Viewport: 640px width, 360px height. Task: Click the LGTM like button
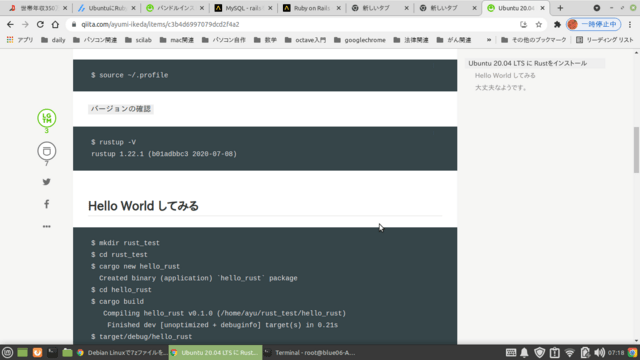pyautogui.click(x=47, y=118)
